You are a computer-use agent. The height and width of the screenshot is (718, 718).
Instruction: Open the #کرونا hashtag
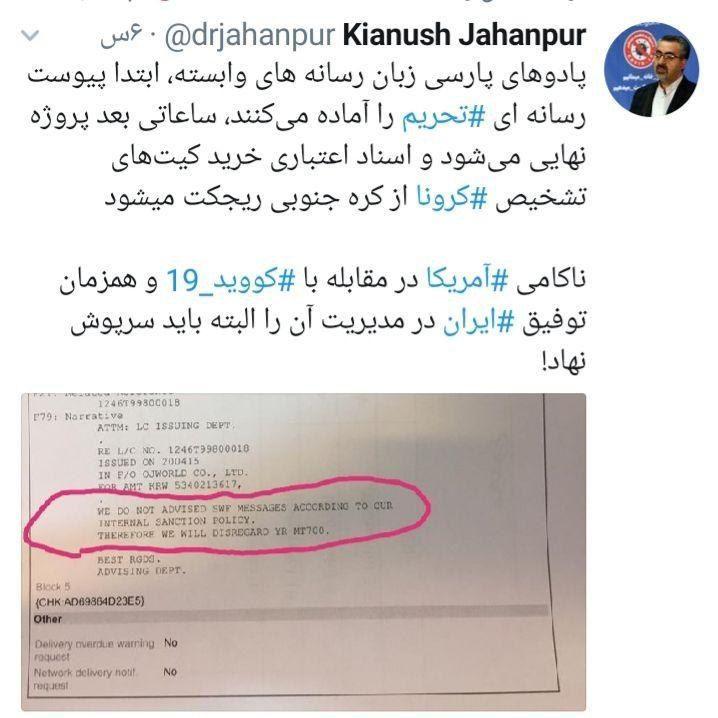(x=451, y=197)
